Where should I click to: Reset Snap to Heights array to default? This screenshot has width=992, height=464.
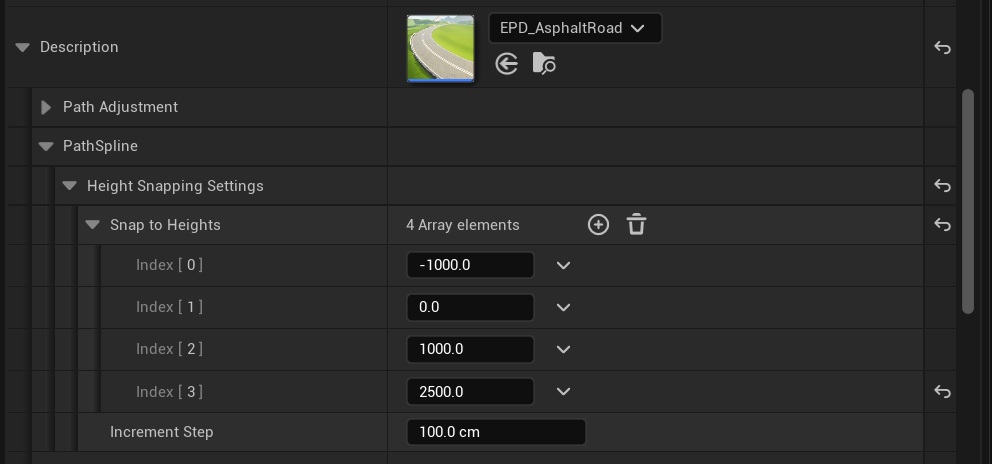942,225
